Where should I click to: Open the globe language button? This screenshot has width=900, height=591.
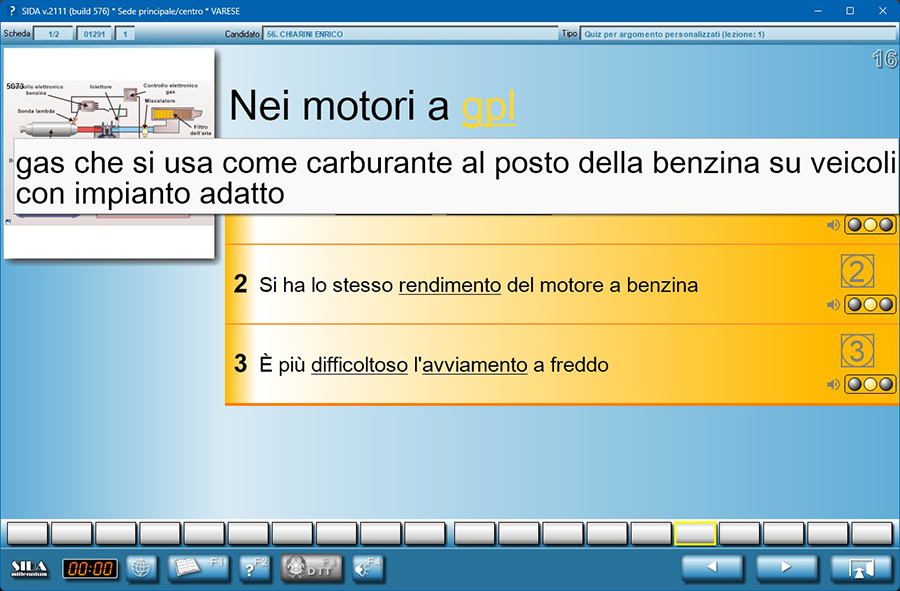point(142,568)
